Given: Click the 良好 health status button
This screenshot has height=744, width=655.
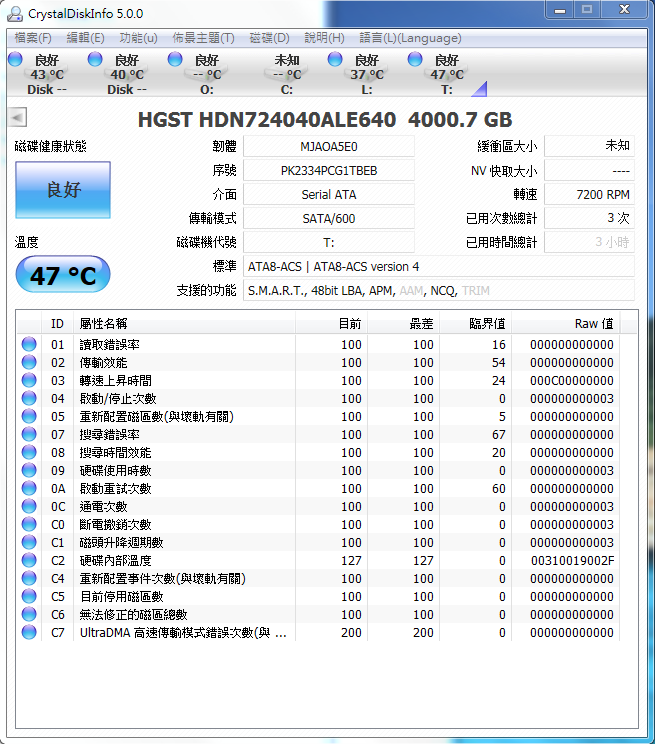Looking at the screenshot, I should (63, 190).
